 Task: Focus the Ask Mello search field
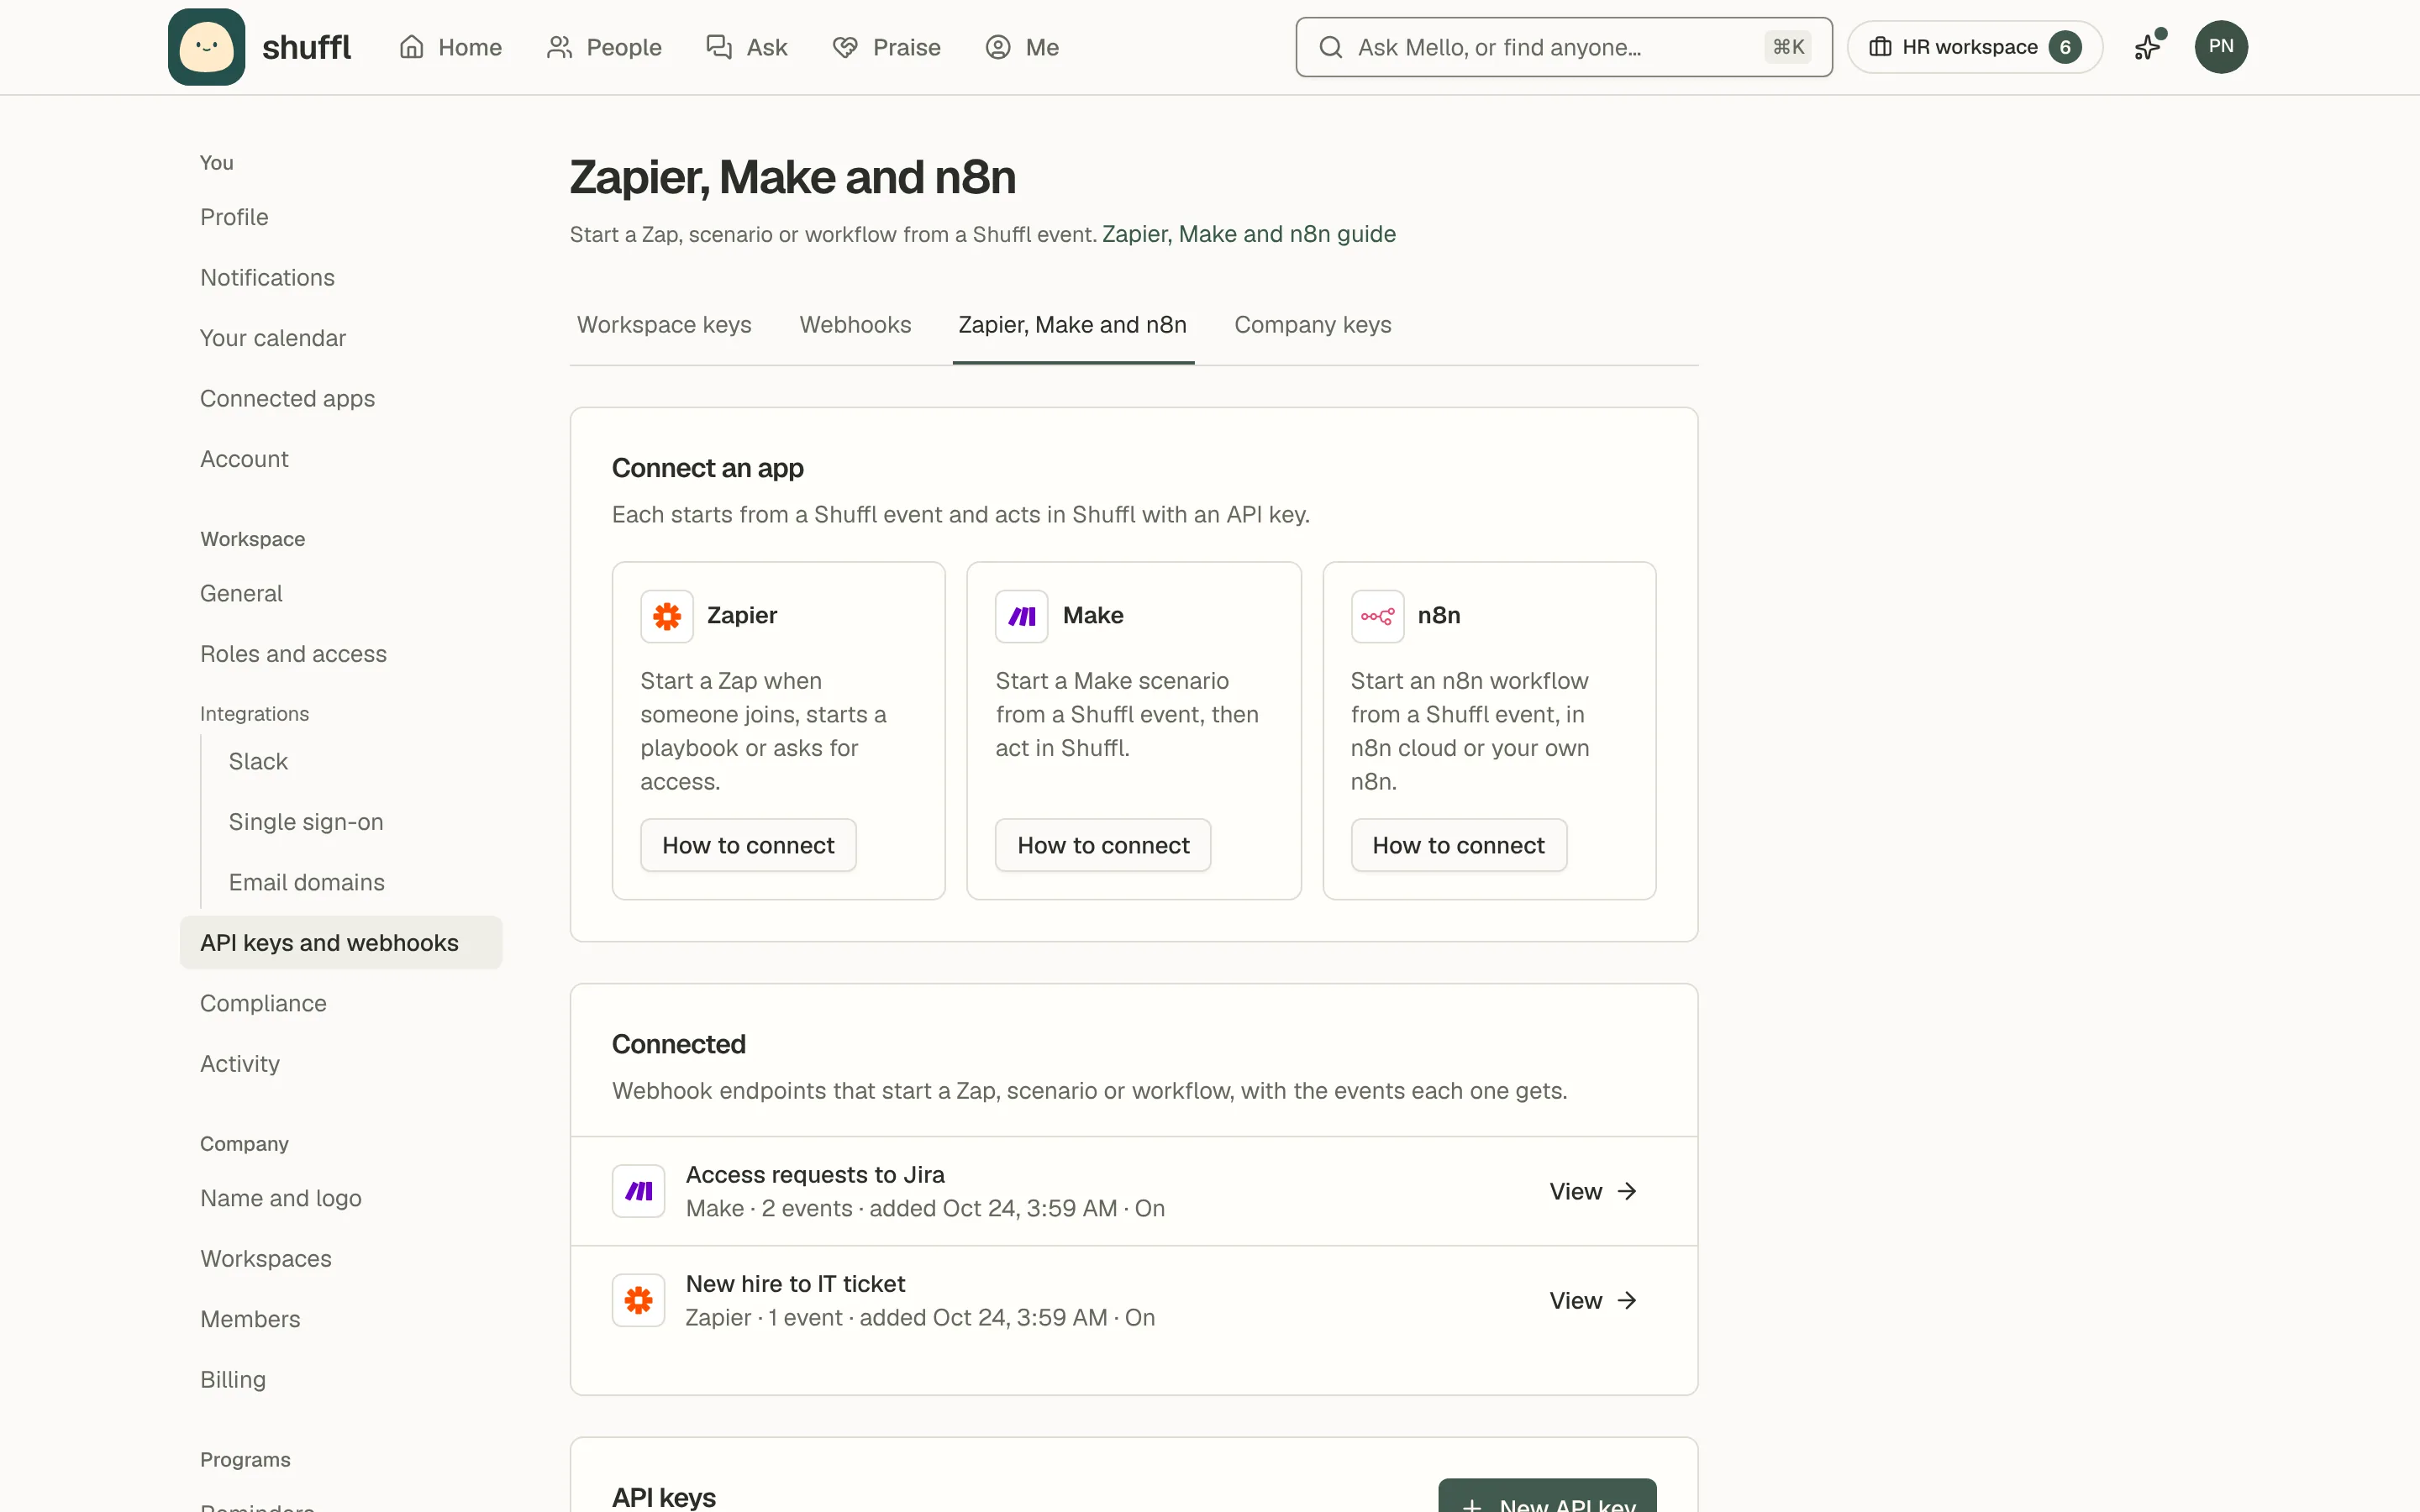[1563, 47]
